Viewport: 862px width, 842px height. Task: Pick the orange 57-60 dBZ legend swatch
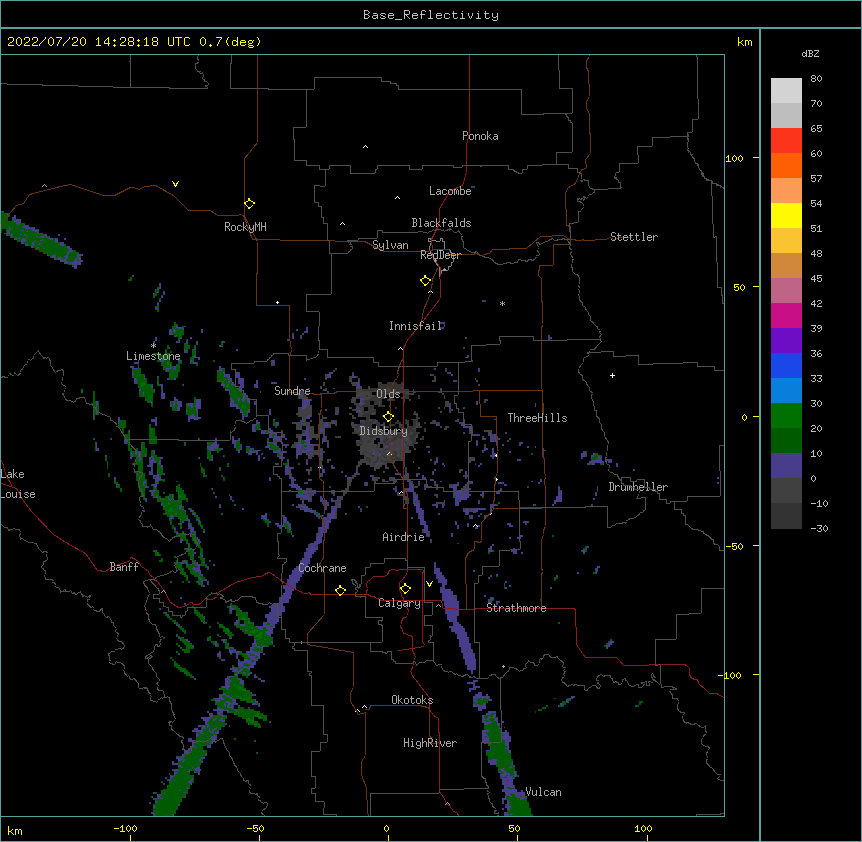click(x=786, y=166)
